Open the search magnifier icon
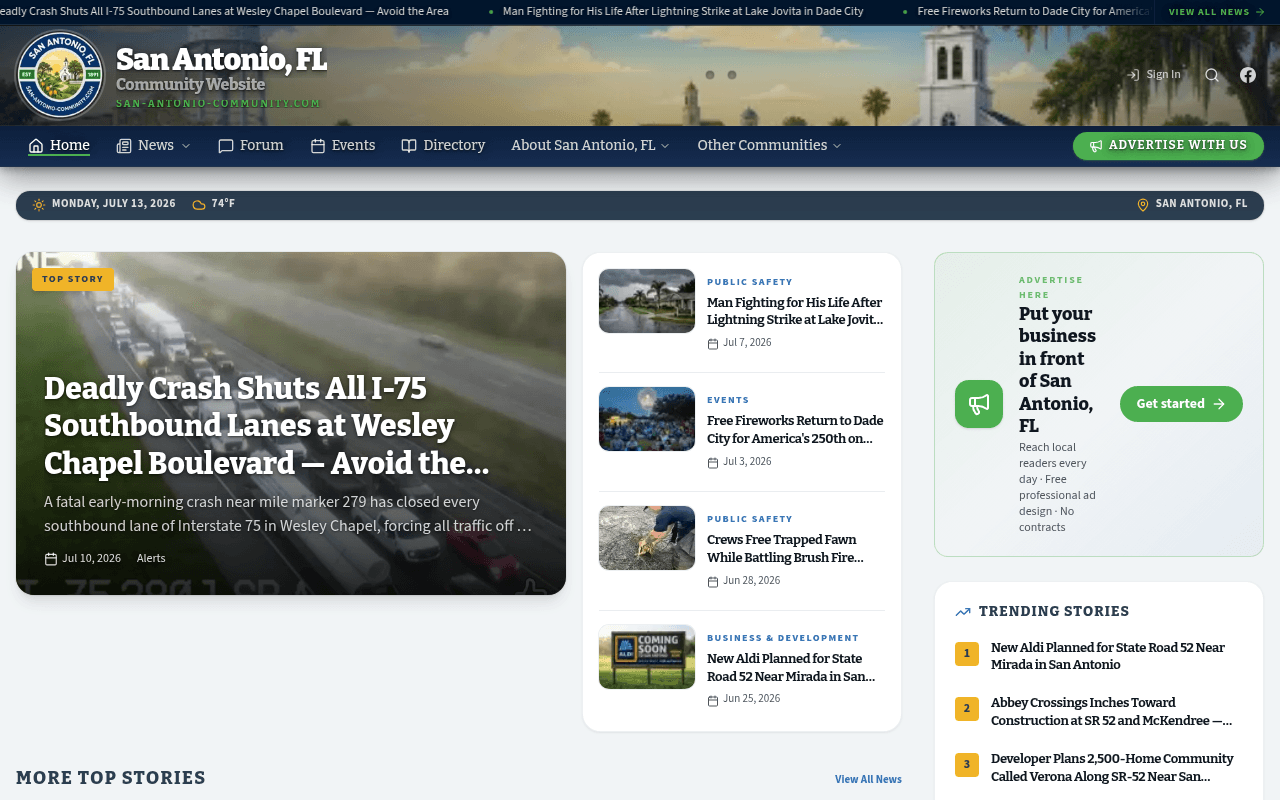The width and height of the screenshot is (1280, 800). tap(1212, 75)
